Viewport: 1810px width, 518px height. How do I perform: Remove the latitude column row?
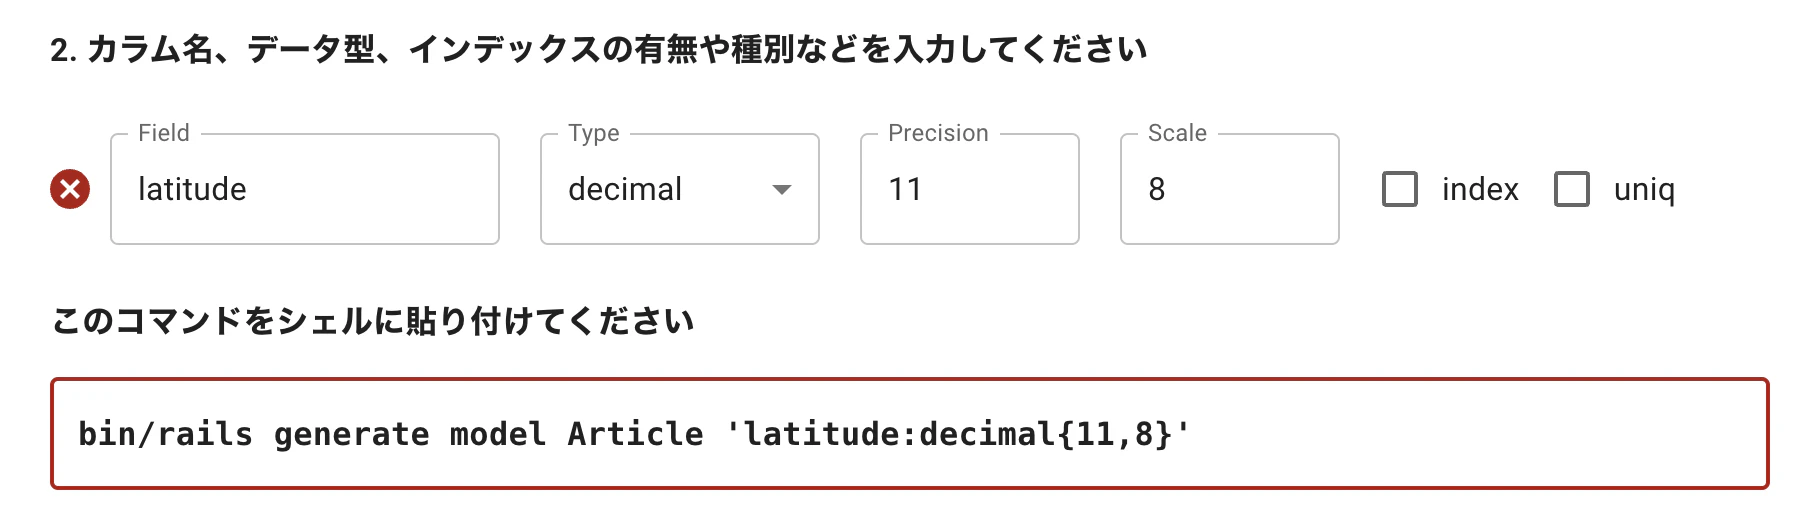pos(70,189)
